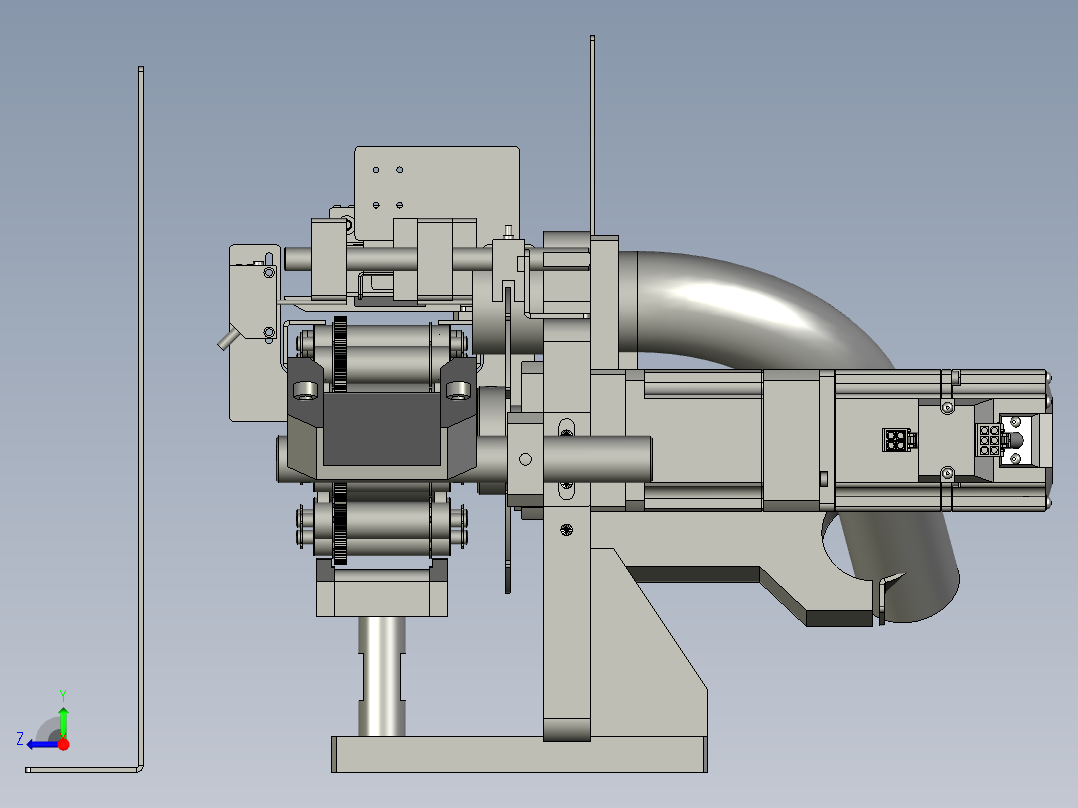Select the thin L-shaped sheet on left
1078x808 pixels.
pos(141,417)
